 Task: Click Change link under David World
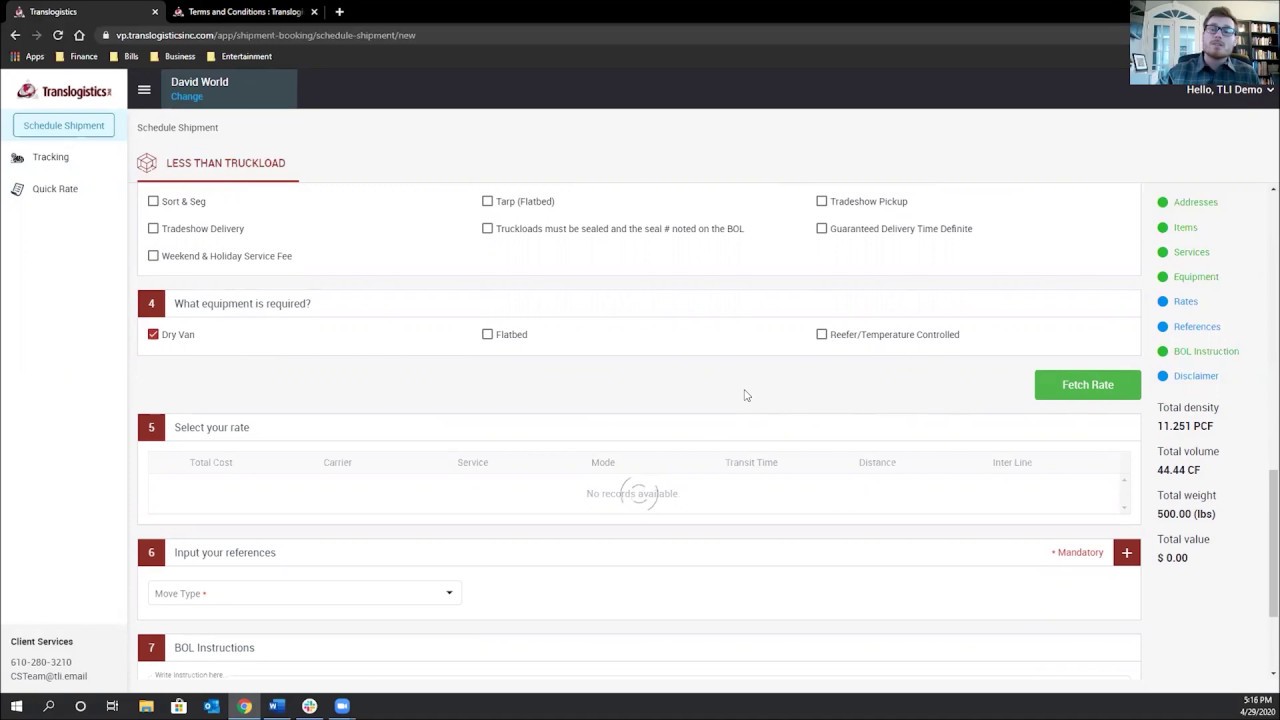pos(187,97)
